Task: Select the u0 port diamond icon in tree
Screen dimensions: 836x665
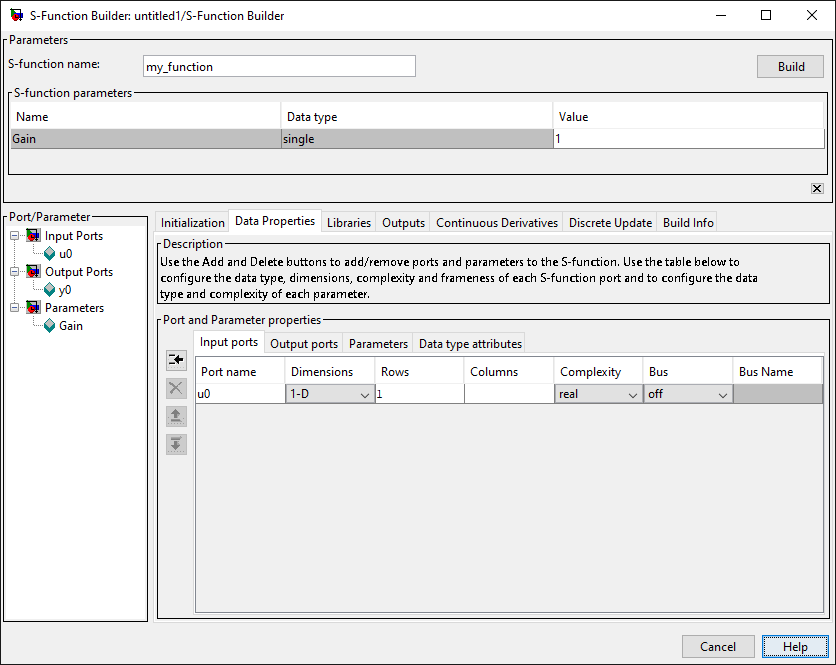Action: [x=50, y=254]
